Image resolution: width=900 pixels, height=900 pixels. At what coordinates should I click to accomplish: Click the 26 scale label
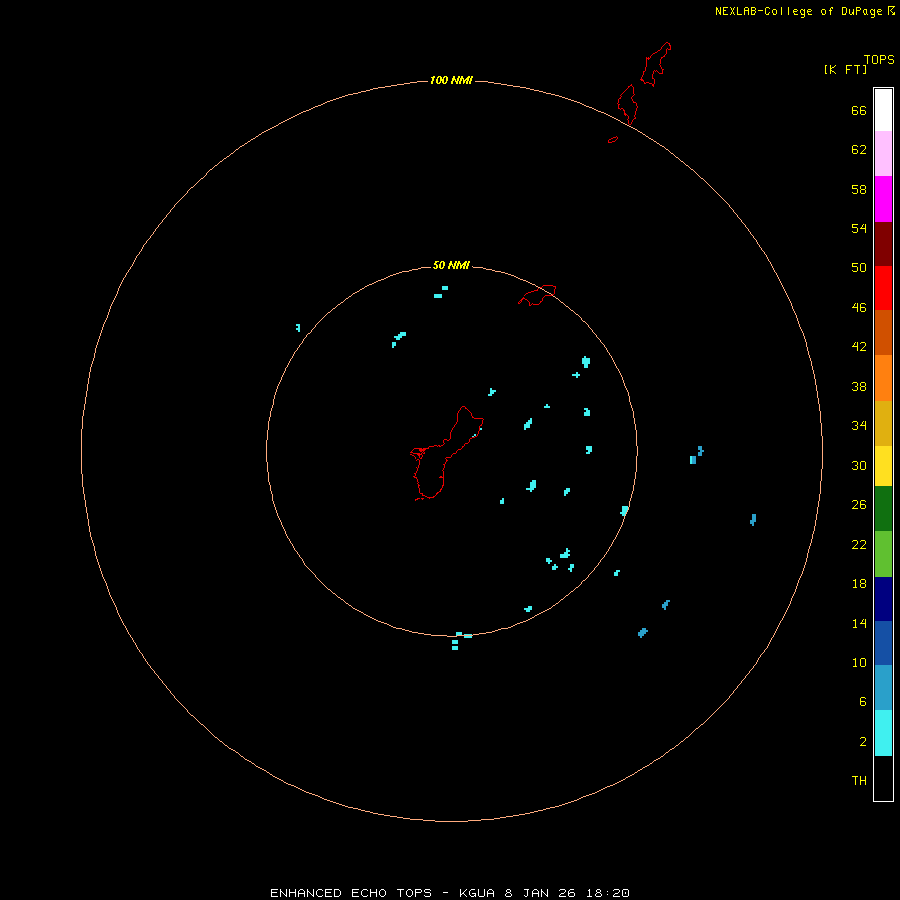coord(859,504)
